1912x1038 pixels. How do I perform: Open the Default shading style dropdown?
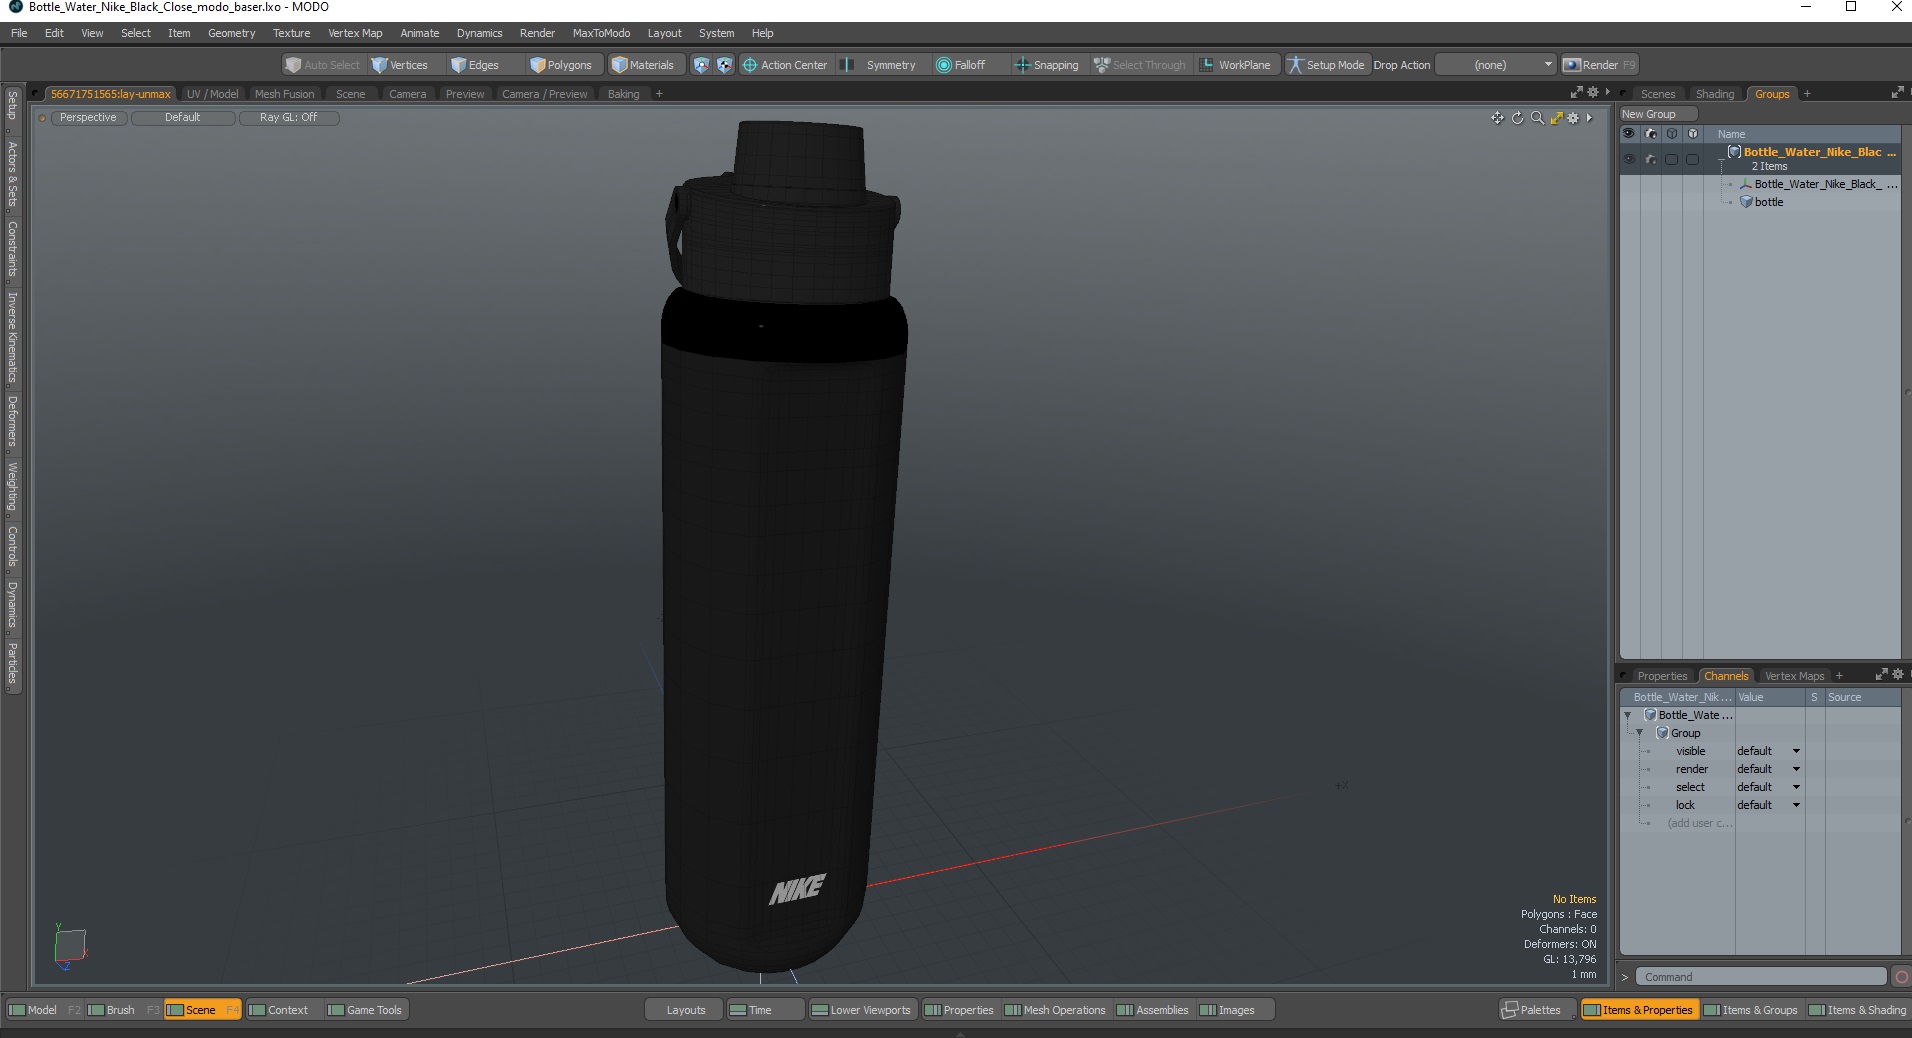point(183,118)
